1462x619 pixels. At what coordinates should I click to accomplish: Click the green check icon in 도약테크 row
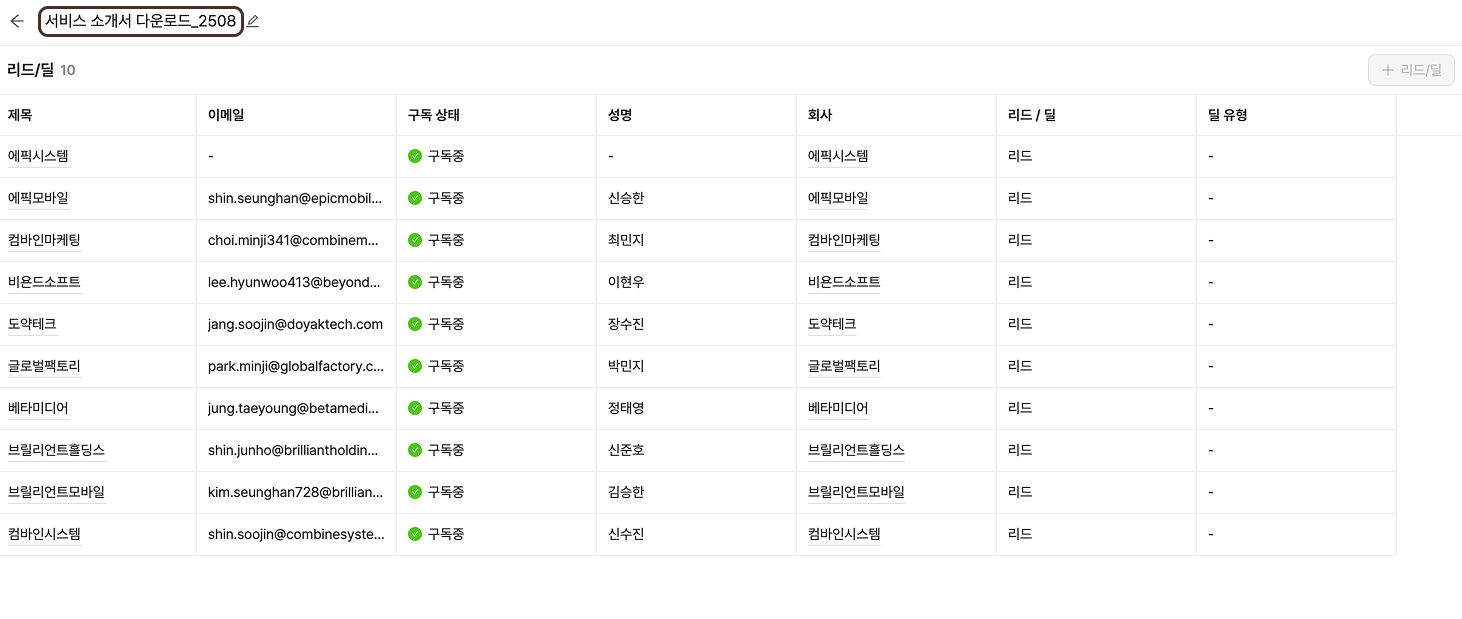(415, 324)
